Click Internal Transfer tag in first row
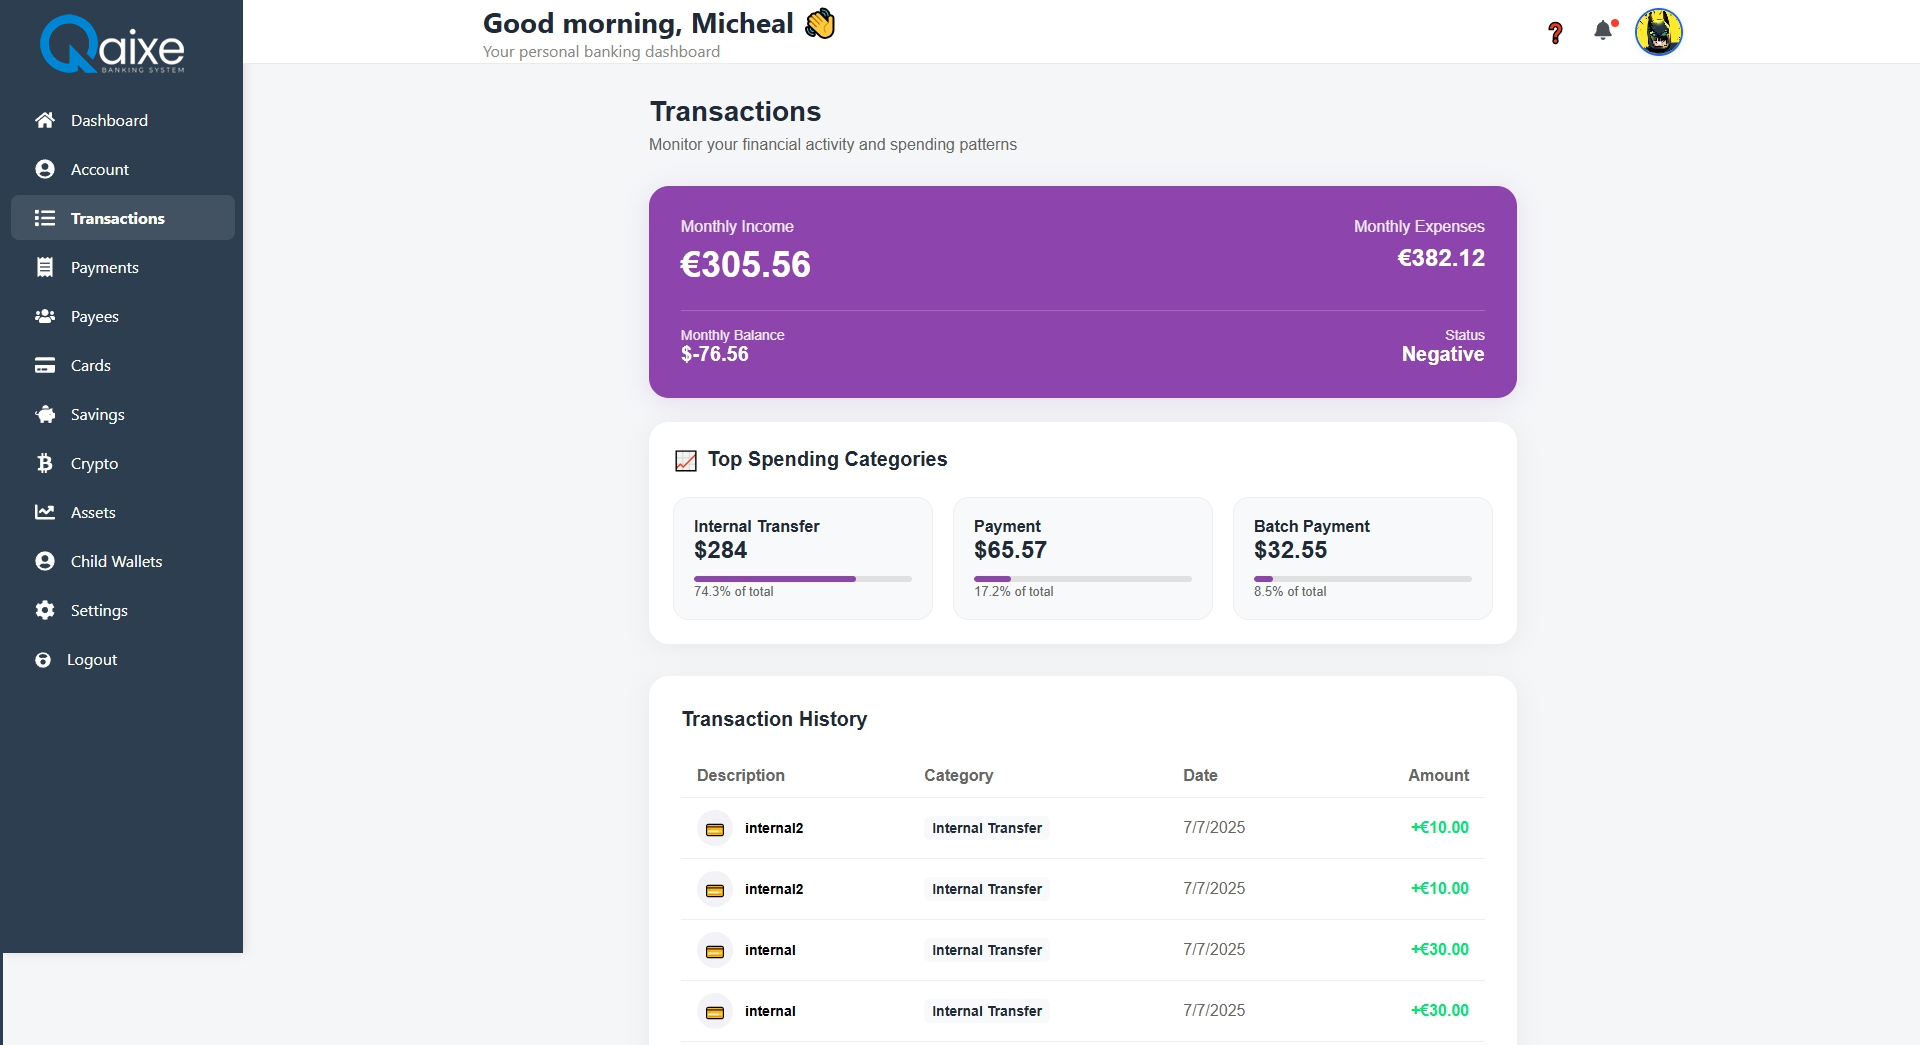 tap(987, 828)
